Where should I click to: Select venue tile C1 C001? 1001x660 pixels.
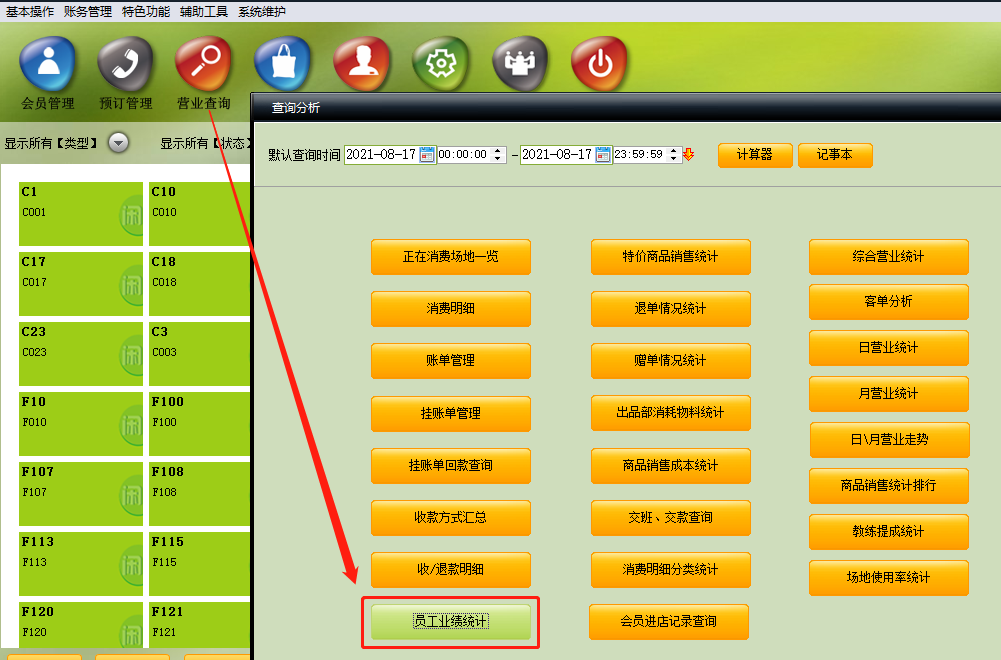[x=81, y=214]
